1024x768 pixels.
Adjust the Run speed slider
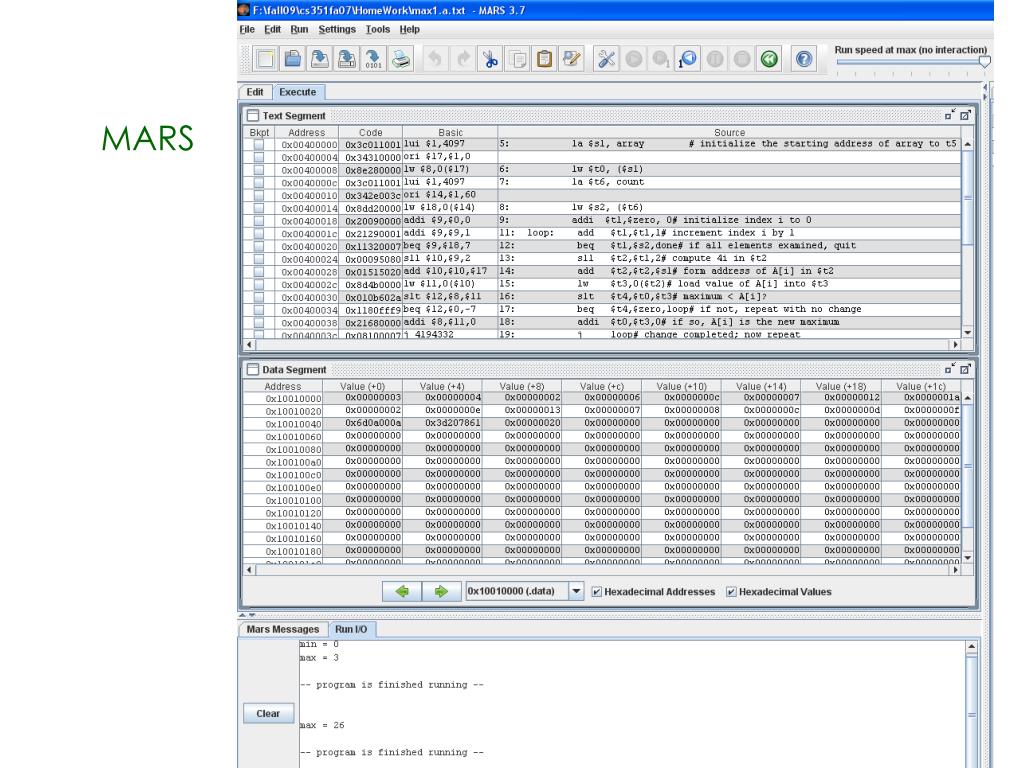[x=984, y=62]
